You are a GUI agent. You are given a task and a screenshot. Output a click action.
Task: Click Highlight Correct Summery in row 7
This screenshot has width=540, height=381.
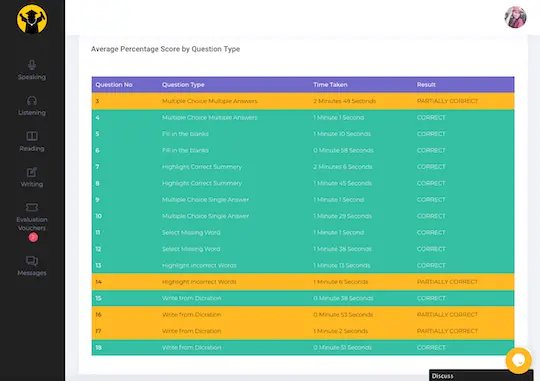pos(202,167)
